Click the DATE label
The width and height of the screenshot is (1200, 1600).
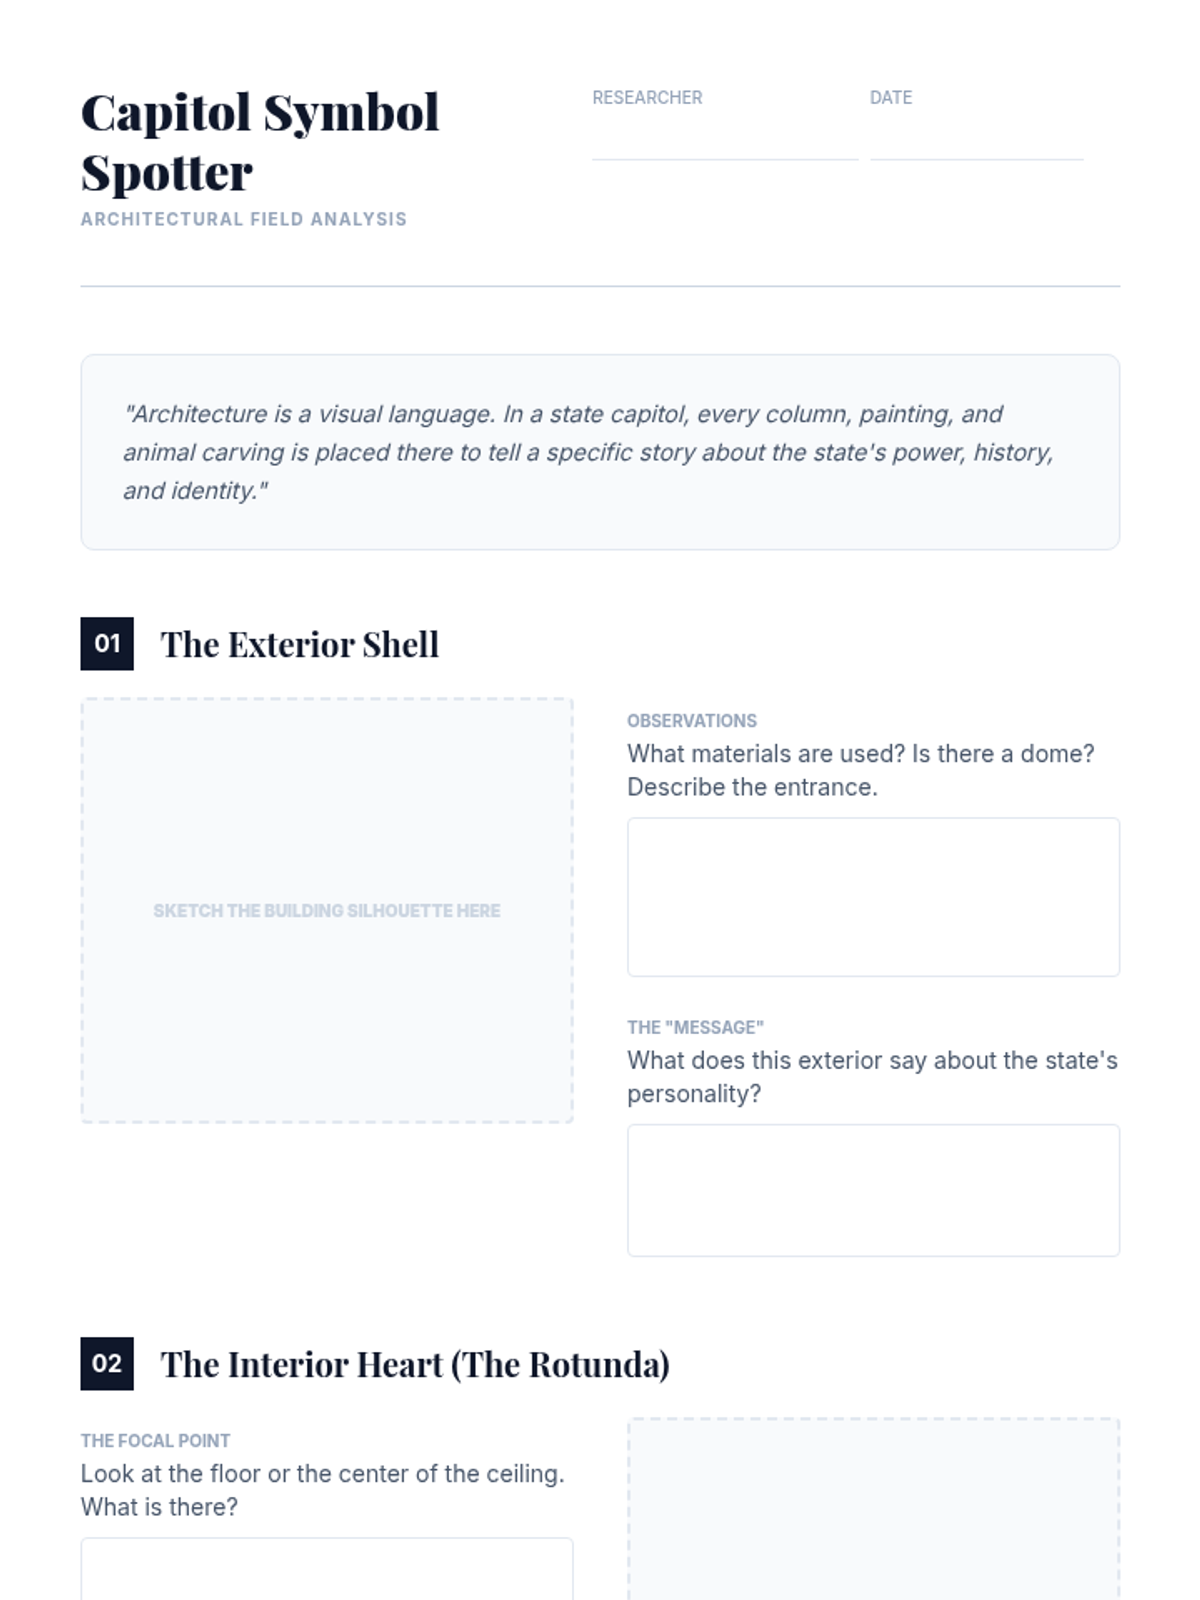pyautogui.click(x=890, y=98)
